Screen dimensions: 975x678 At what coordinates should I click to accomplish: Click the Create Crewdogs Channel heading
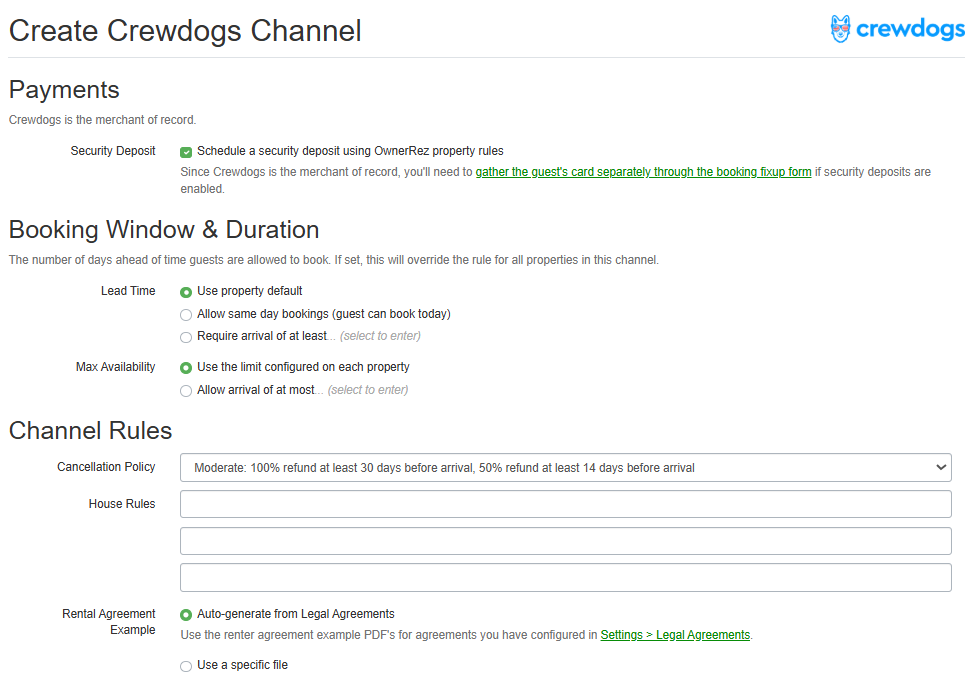(x=185, y=31)
